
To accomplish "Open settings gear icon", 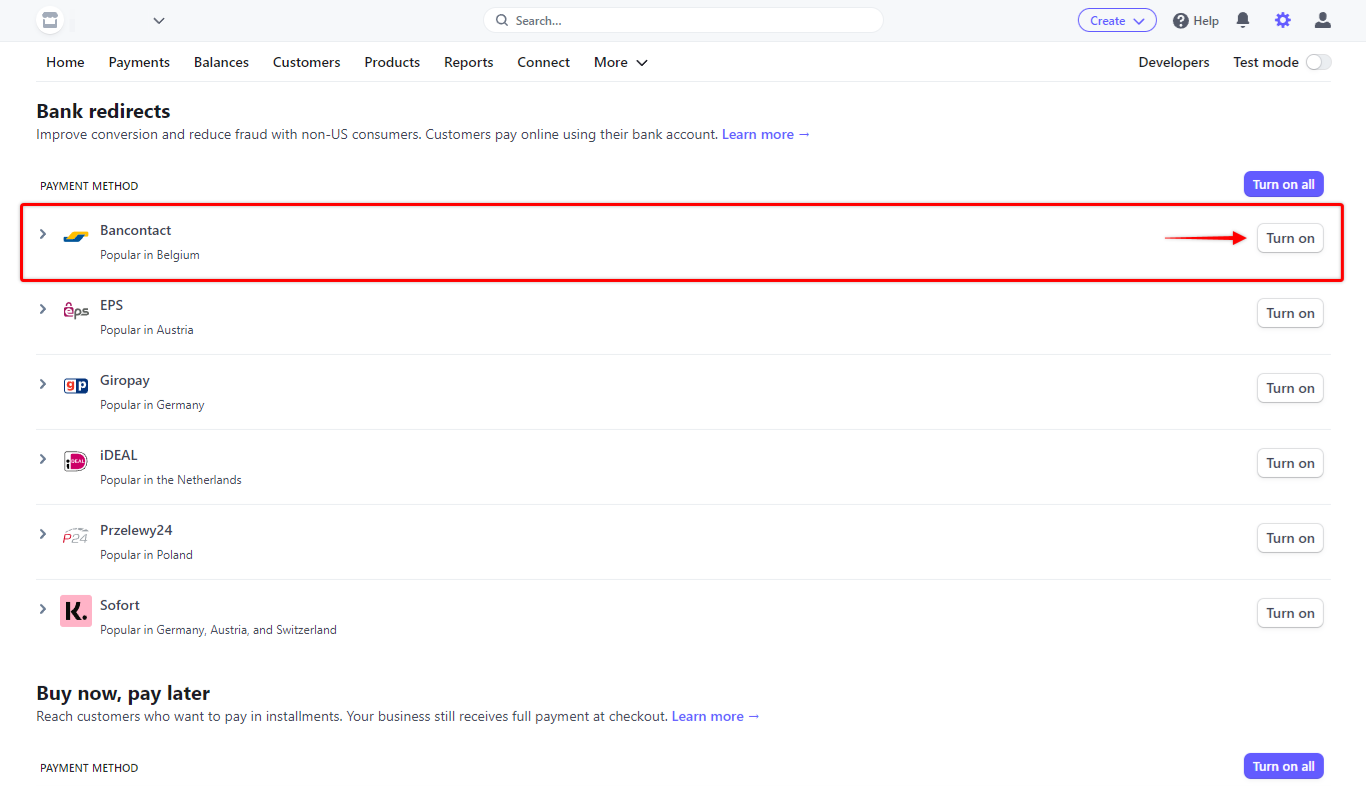I will pyautogui.click(x=1283, y=20).
